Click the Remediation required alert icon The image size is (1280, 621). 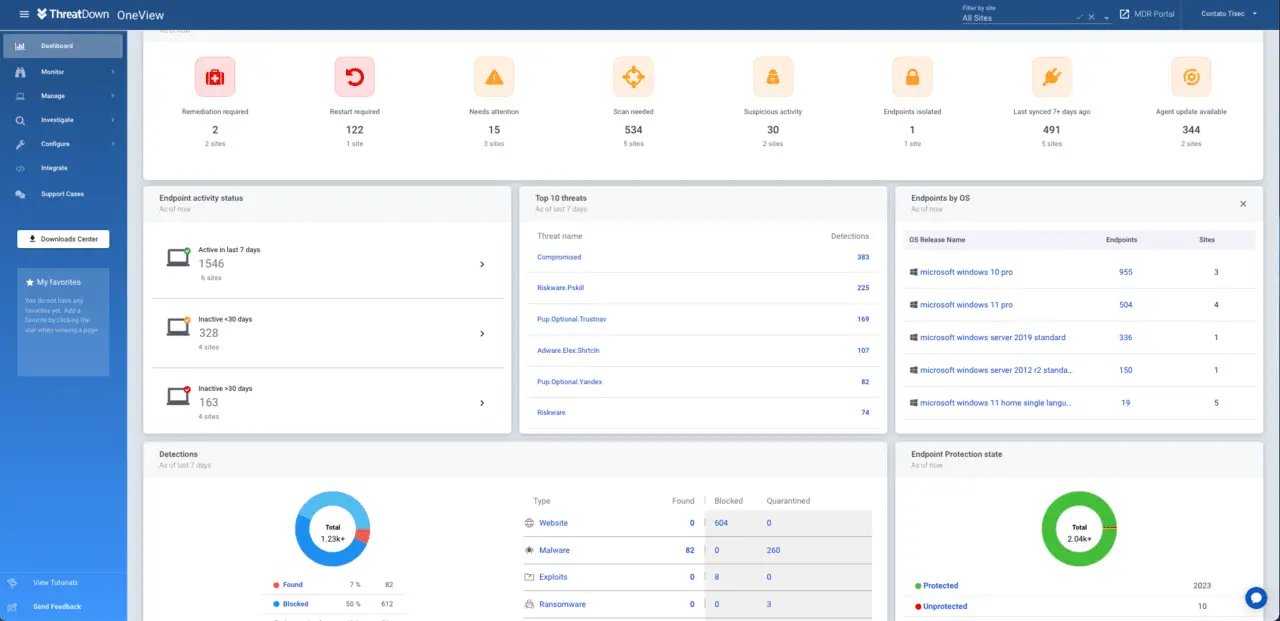click(214, 76)
